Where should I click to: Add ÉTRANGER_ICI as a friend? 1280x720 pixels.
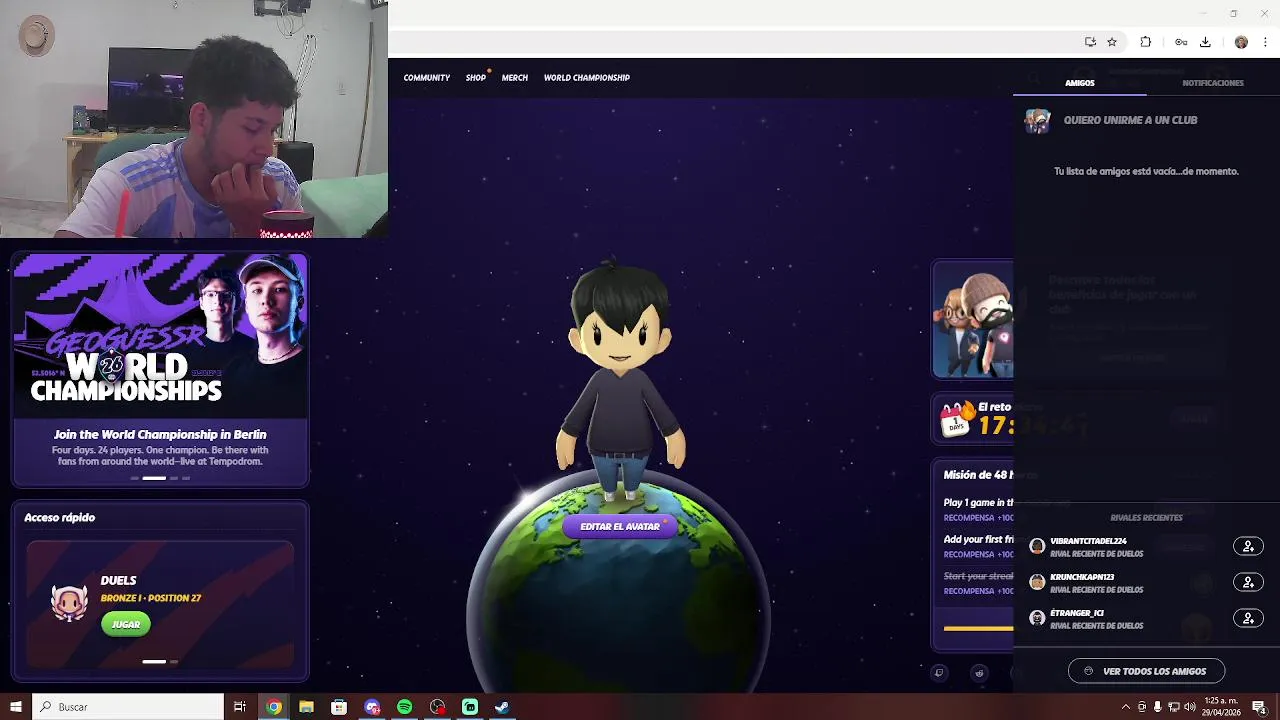[x=1248, y=618]
